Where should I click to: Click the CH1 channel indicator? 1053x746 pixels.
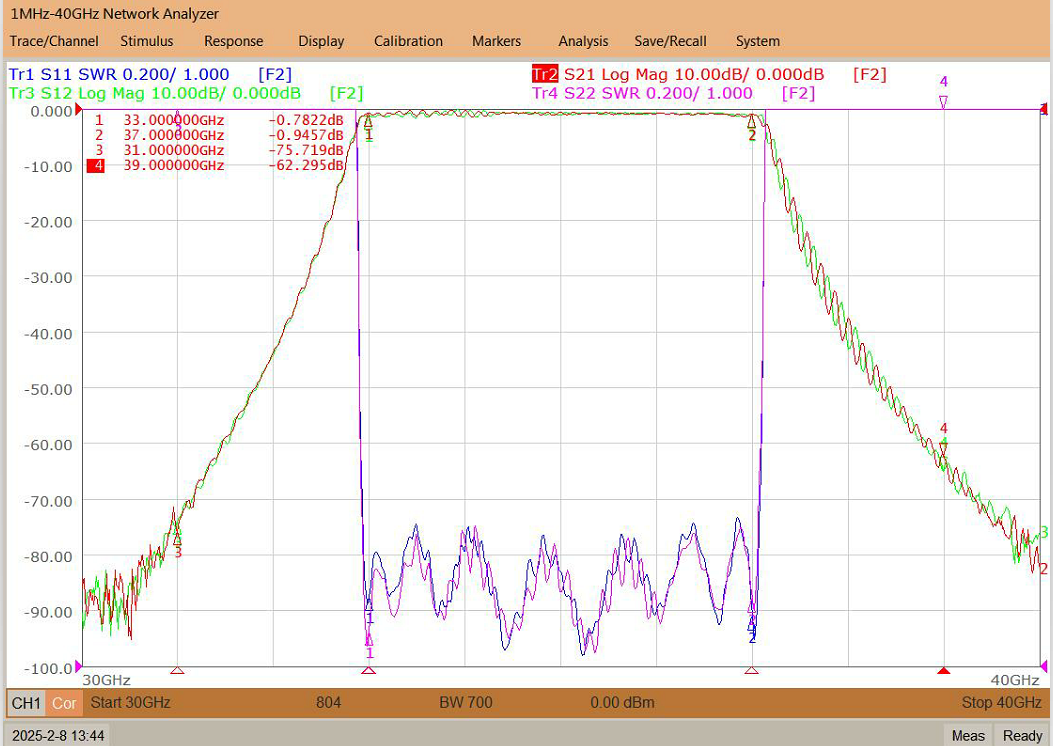pyautogui.click(x=27, y=703)
